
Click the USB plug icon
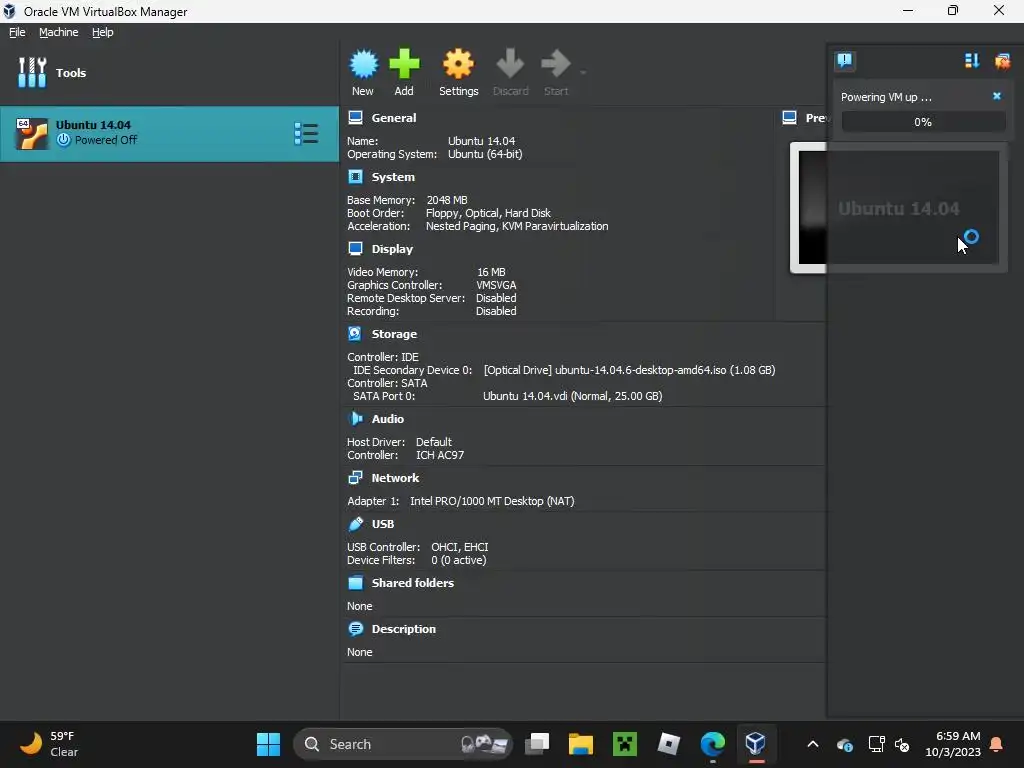(355, 523)
